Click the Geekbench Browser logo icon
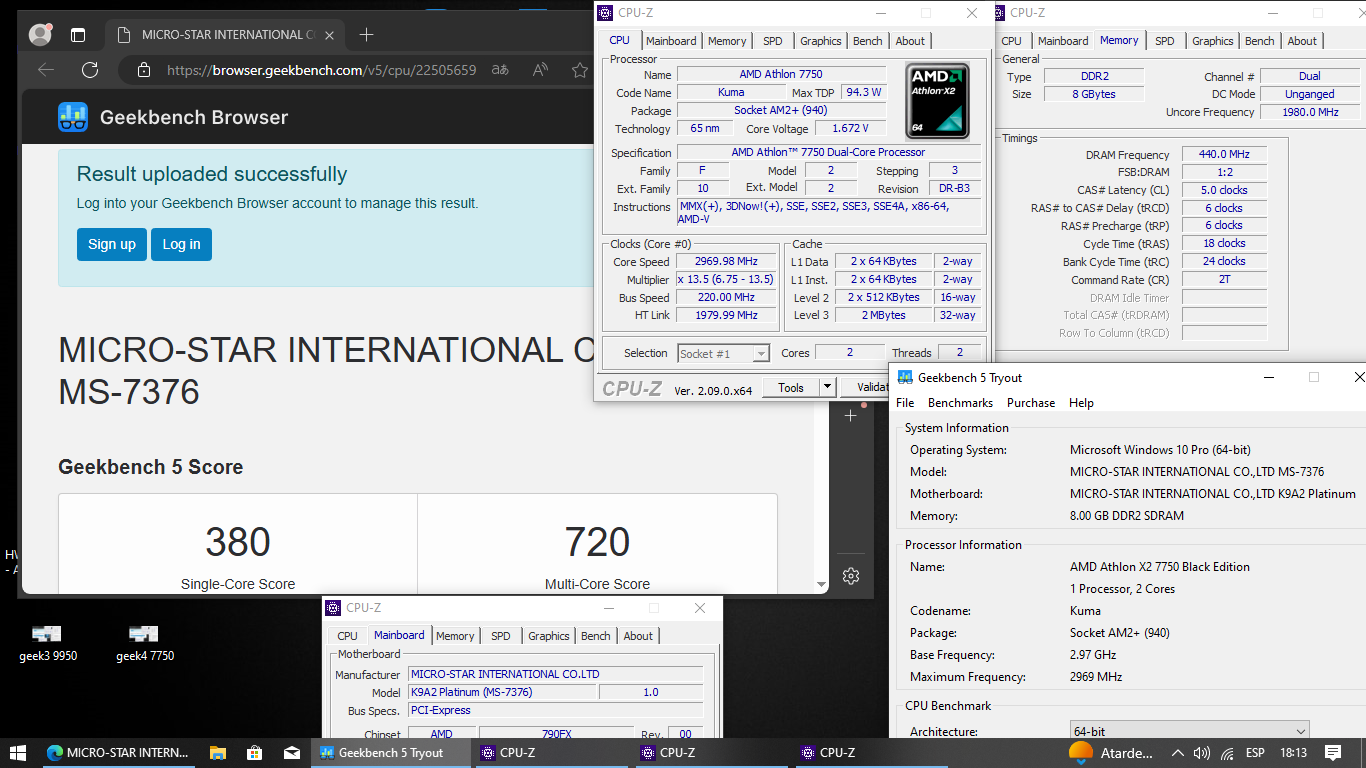1366x768 pixels. [x=73, y=117]
